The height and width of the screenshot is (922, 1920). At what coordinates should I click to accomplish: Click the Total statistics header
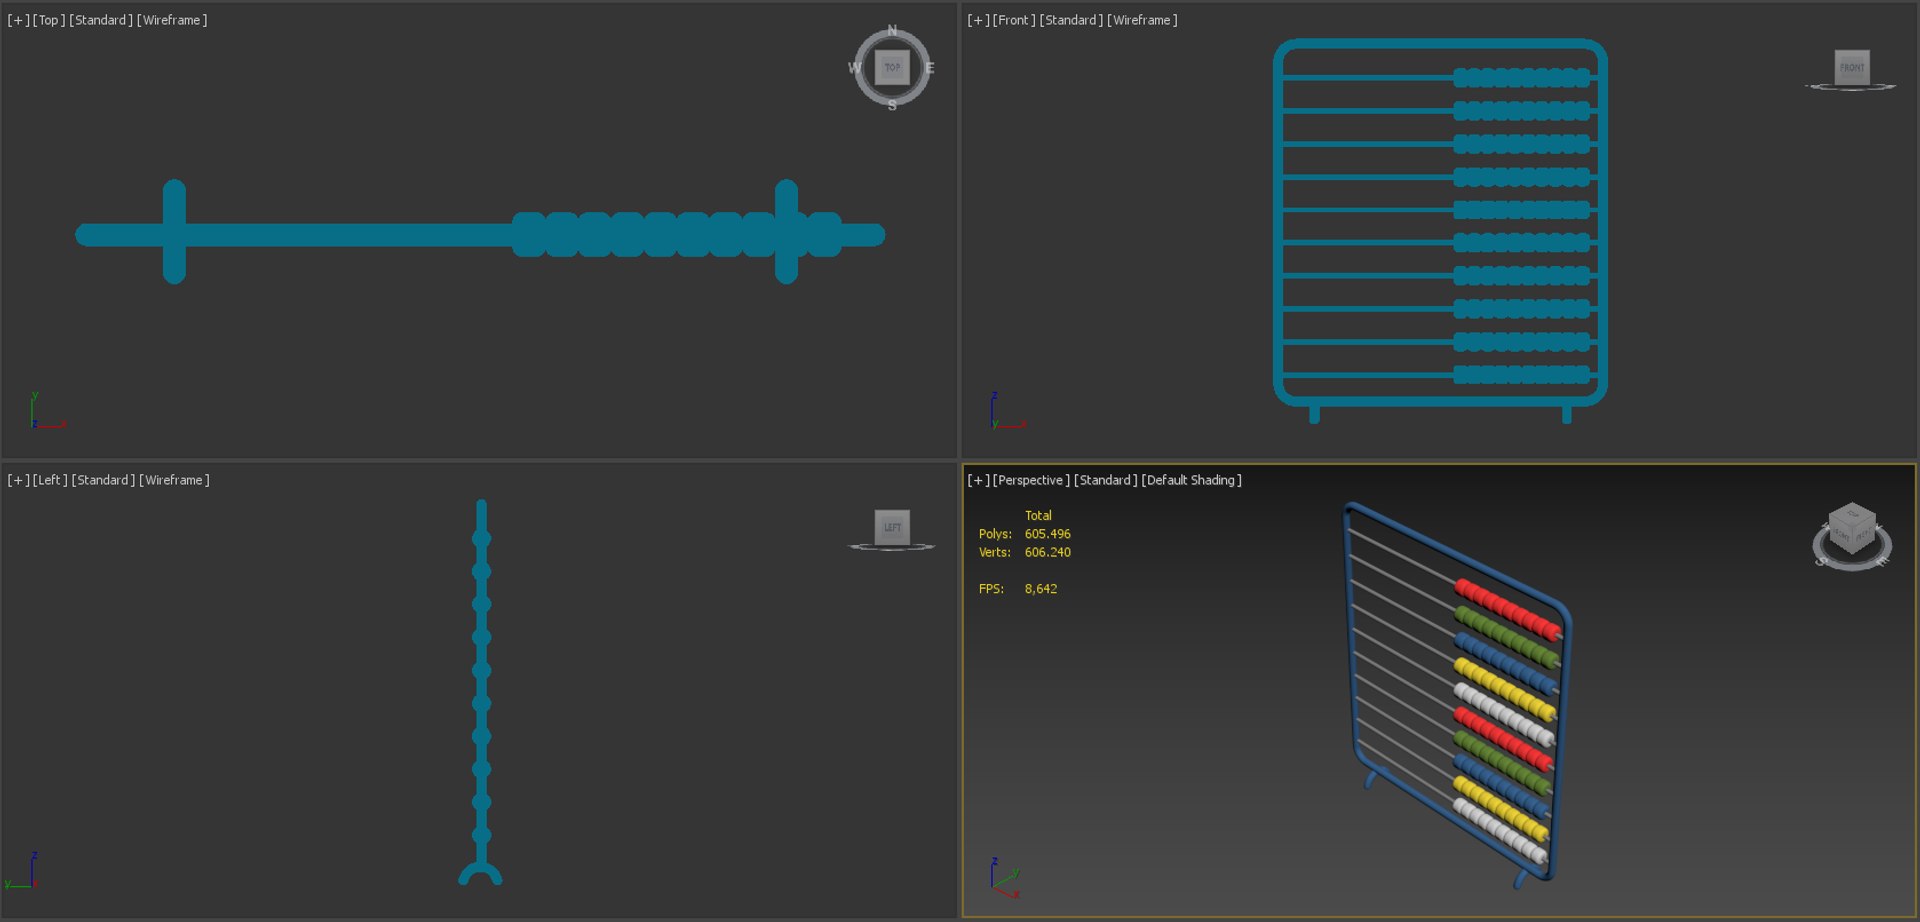(x=1038, y=516)
